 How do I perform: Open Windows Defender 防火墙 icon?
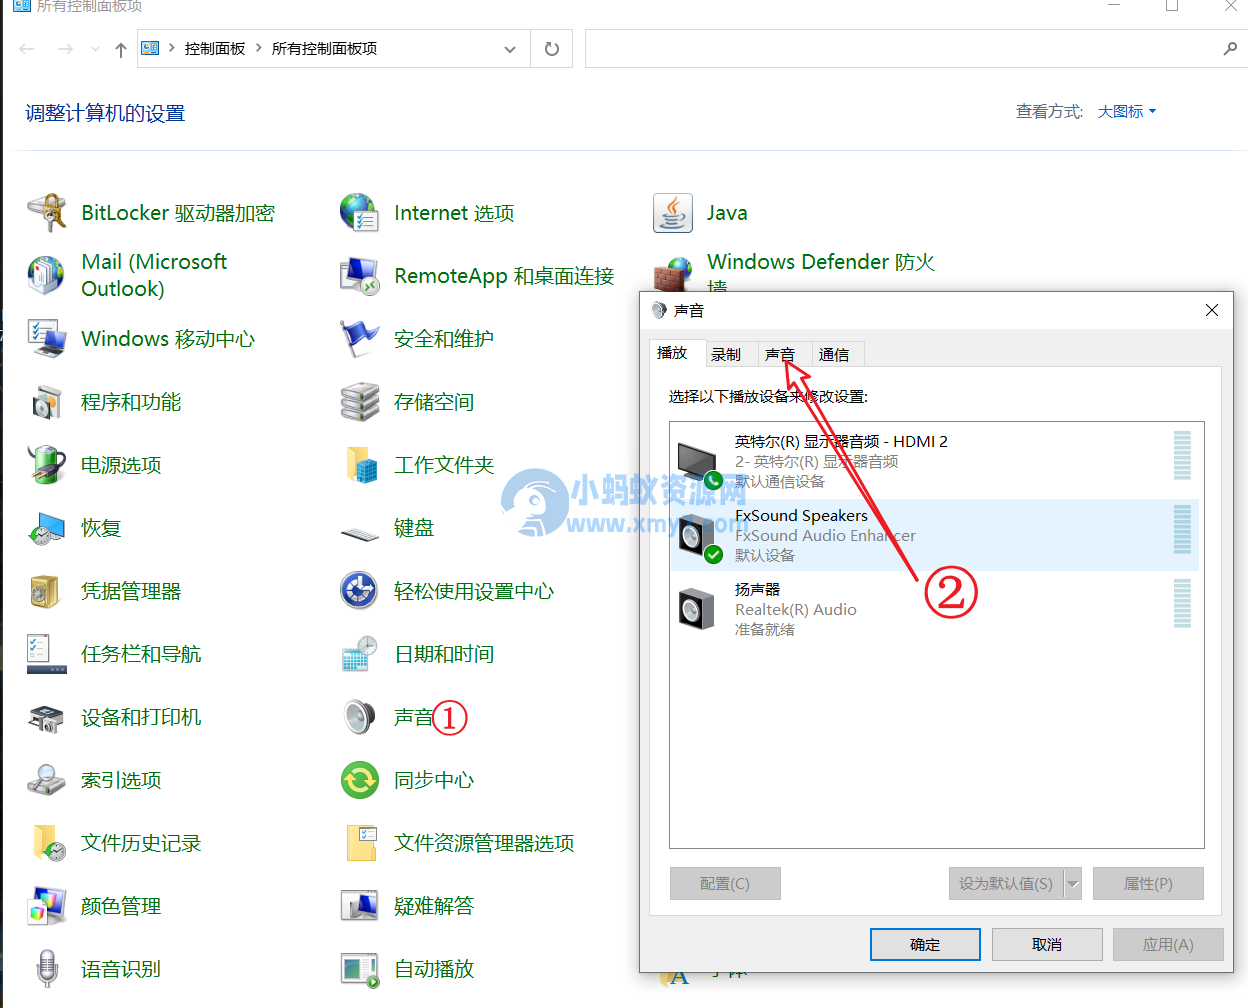click(x=673, y=274)
